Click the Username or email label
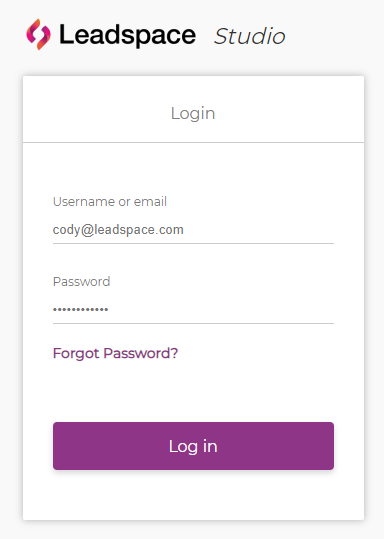 (110, 201)
